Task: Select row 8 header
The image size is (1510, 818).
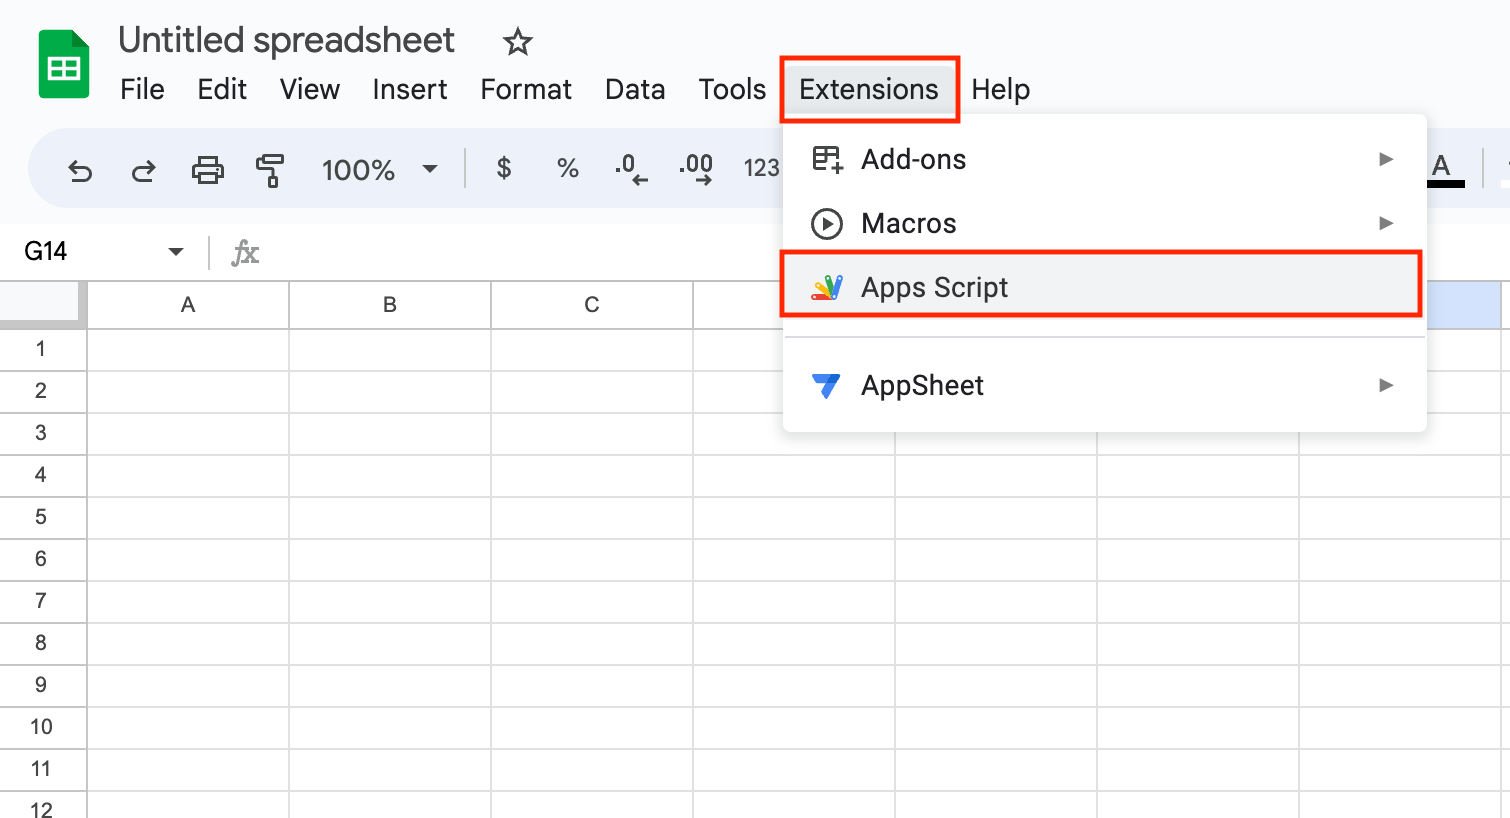Action: 43,644
